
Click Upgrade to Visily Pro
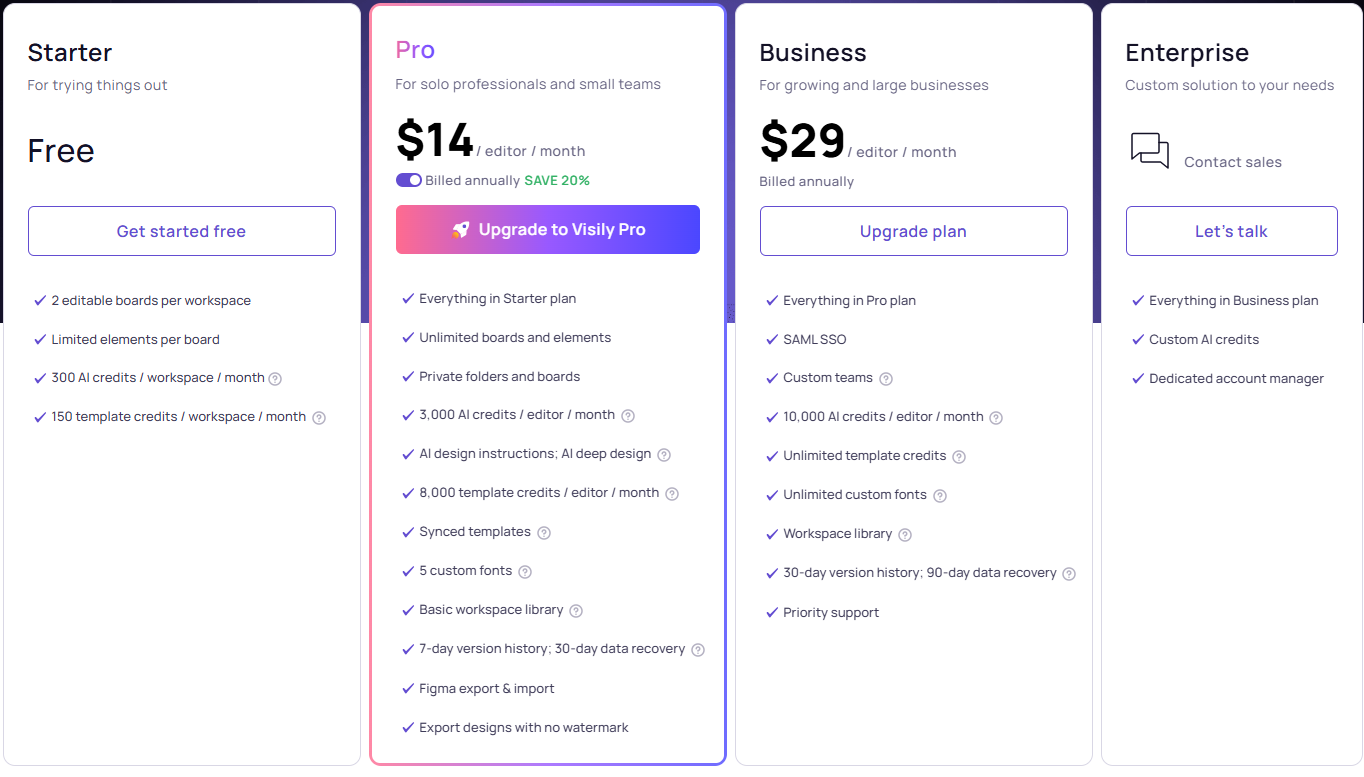click(x=547, y=229)
